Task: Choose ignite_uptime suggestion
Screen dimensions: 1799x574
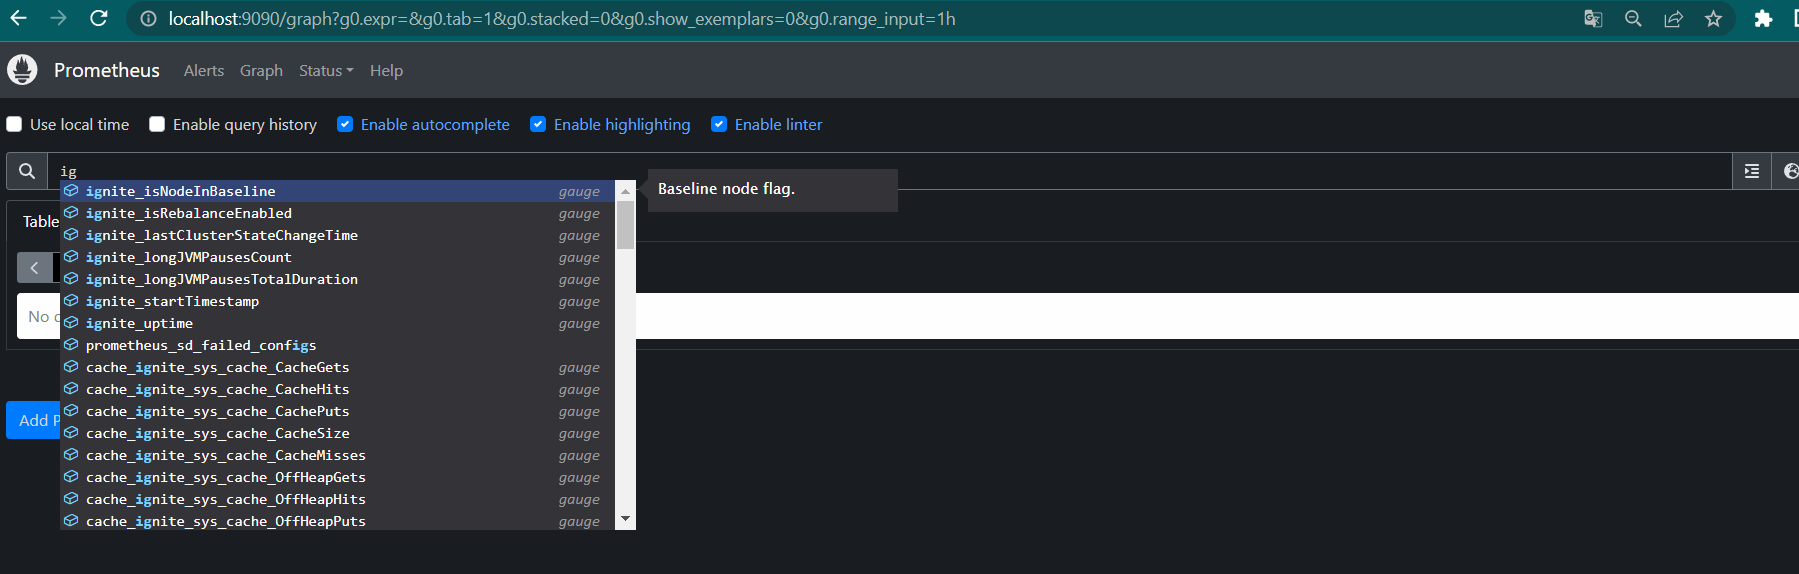Action: [338, 323]
